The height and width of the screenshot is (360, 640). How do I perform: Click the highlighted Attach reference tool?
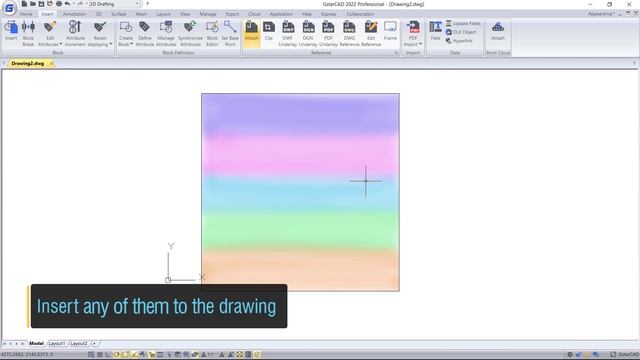coord(251,32)
